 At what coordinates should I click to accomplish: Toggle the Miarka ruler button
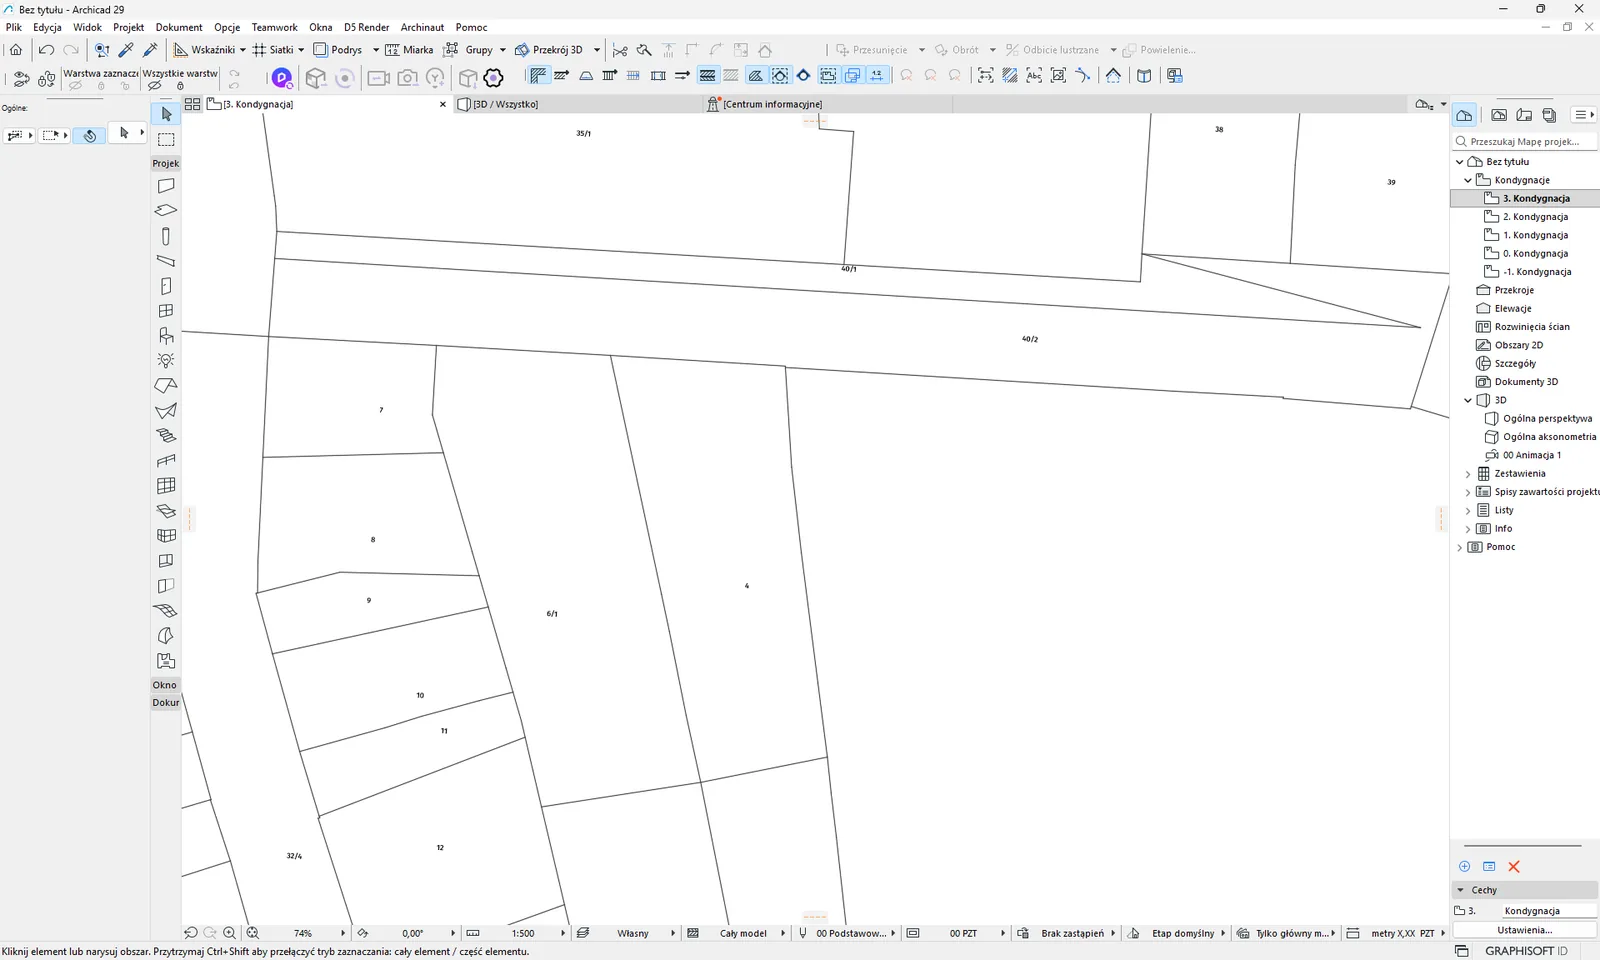pyautogui.click(x=409, y=50)
